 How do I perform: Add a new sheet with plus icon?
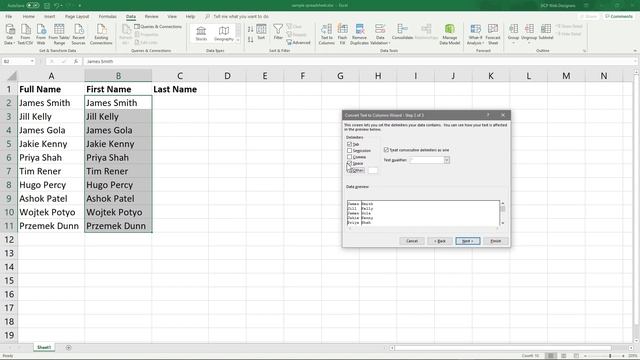69,348
